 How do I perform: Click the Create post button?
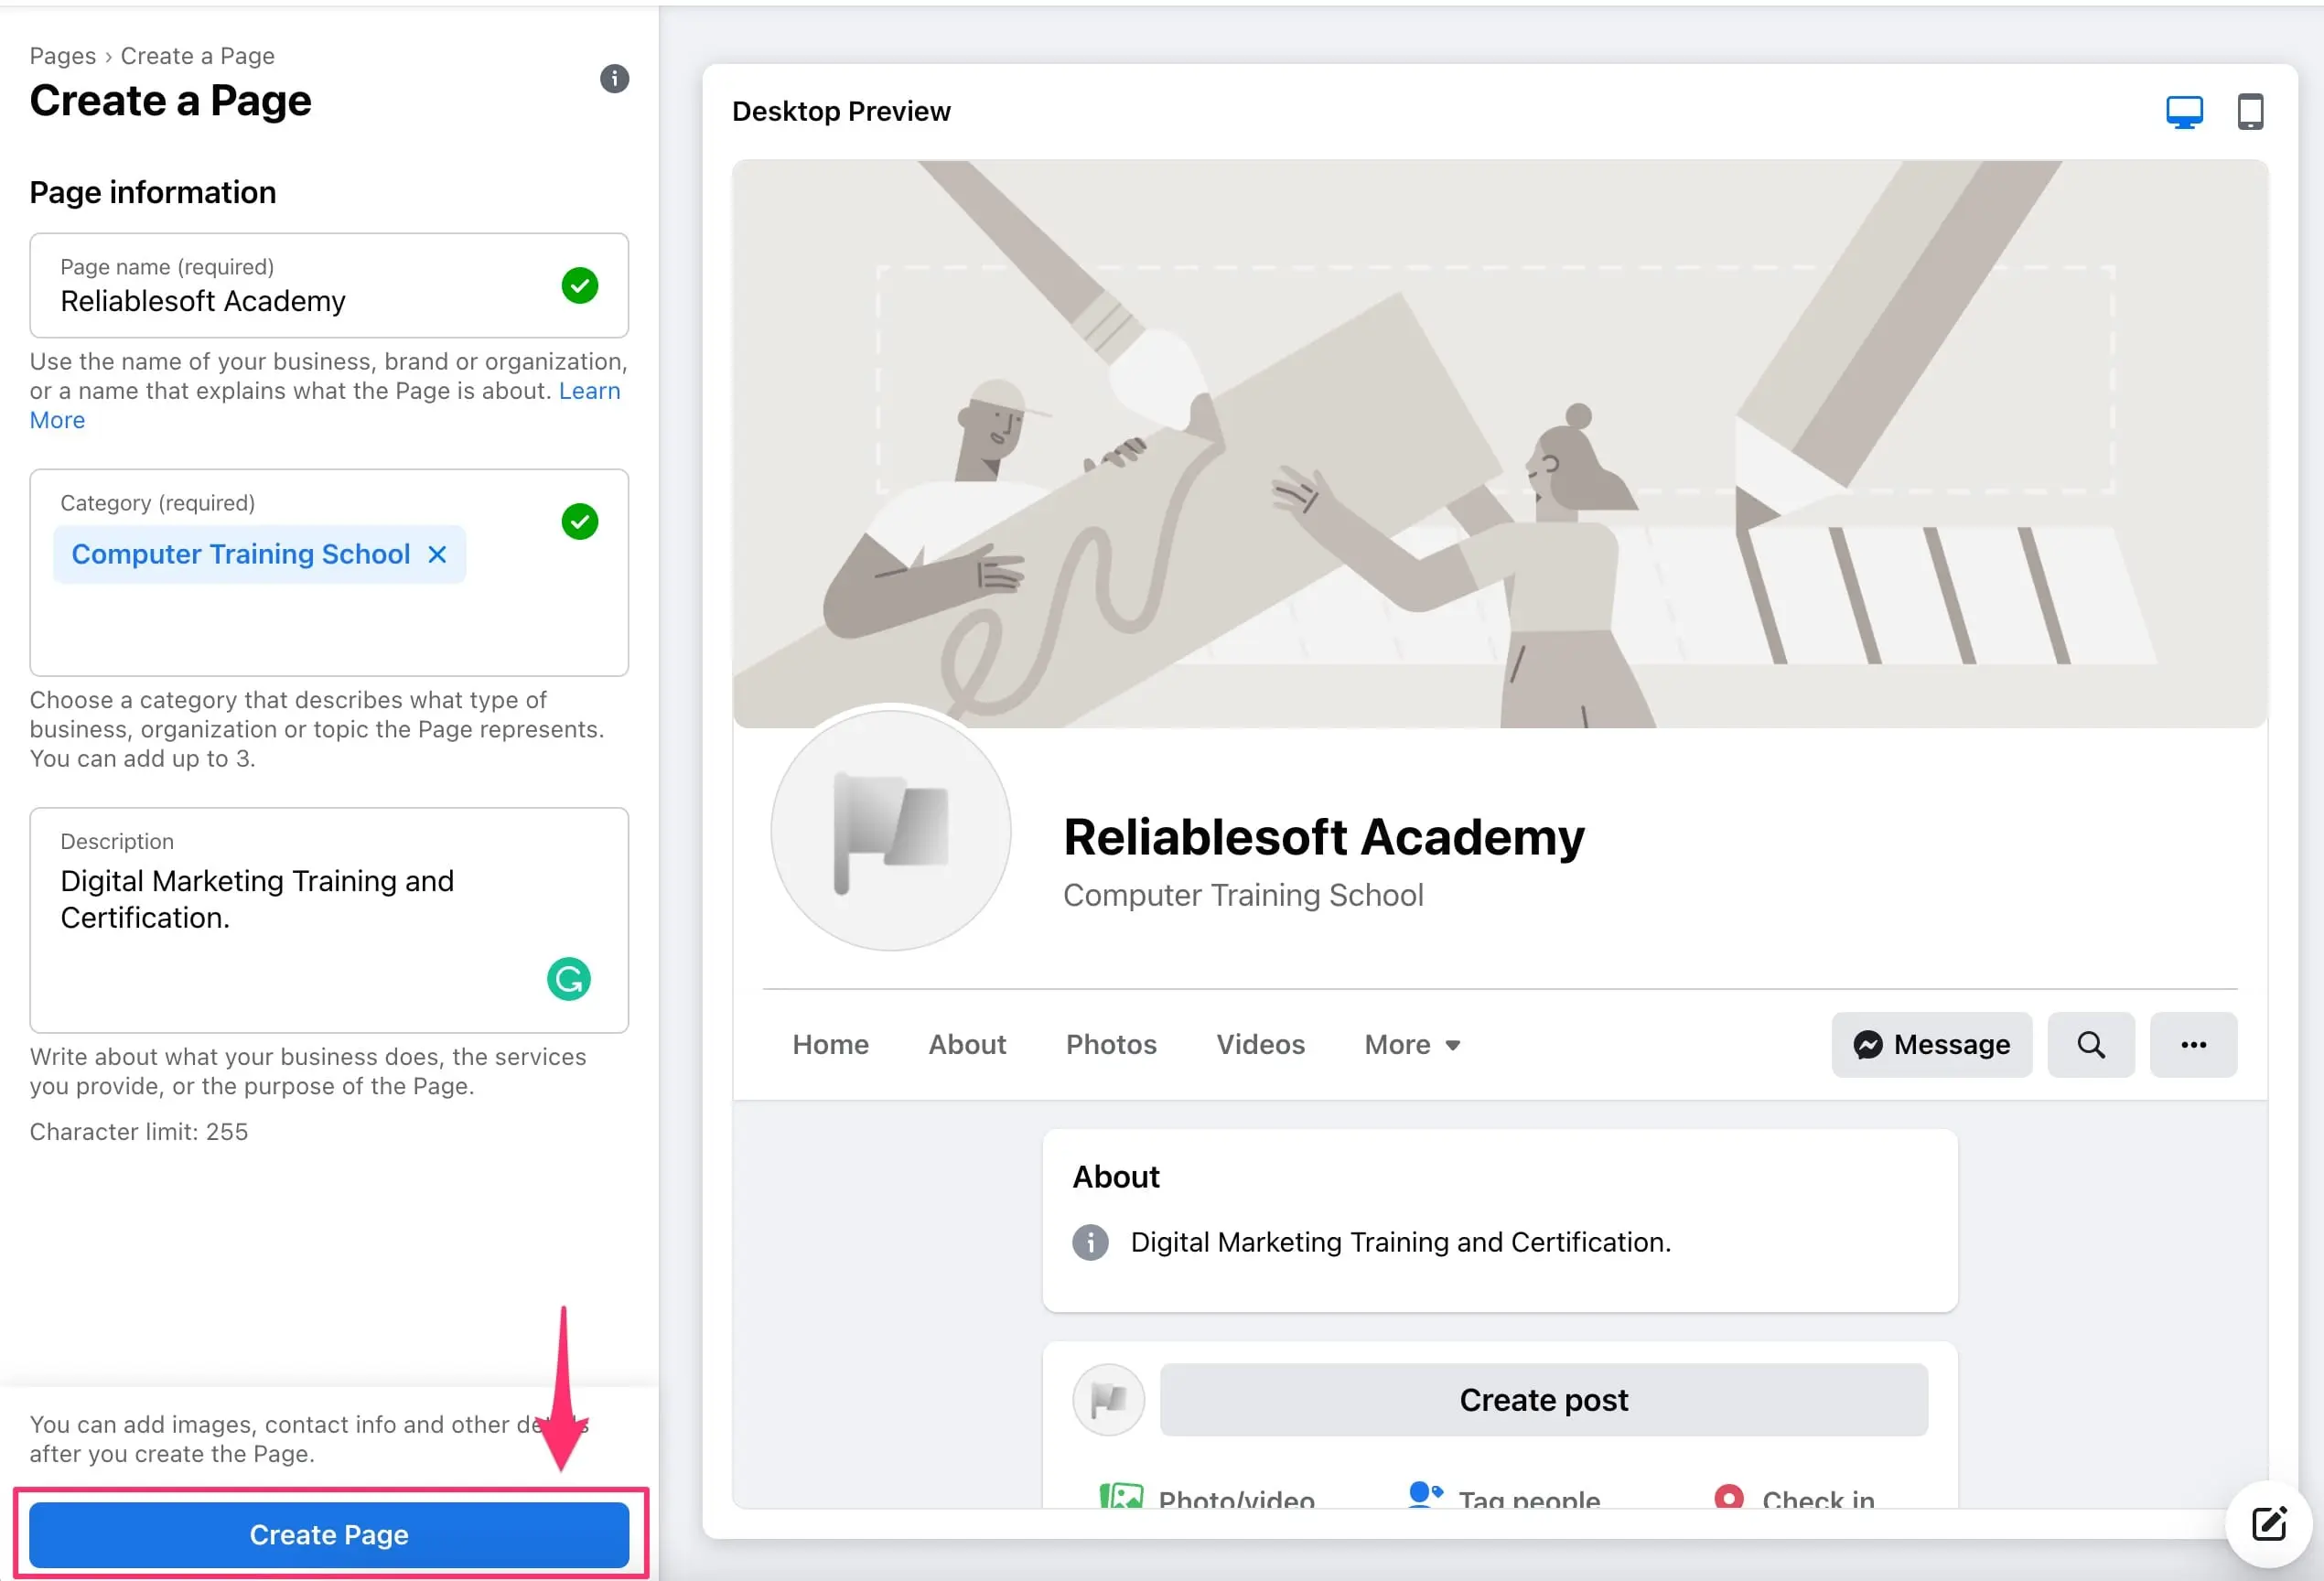point(1543,1399)
